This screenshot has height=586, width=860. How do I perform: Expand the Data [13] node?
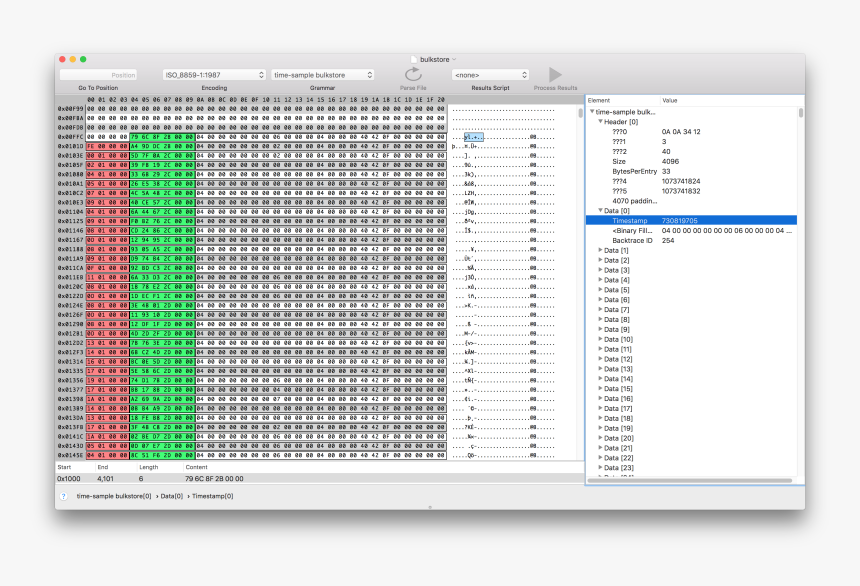[x=601, y=369]
